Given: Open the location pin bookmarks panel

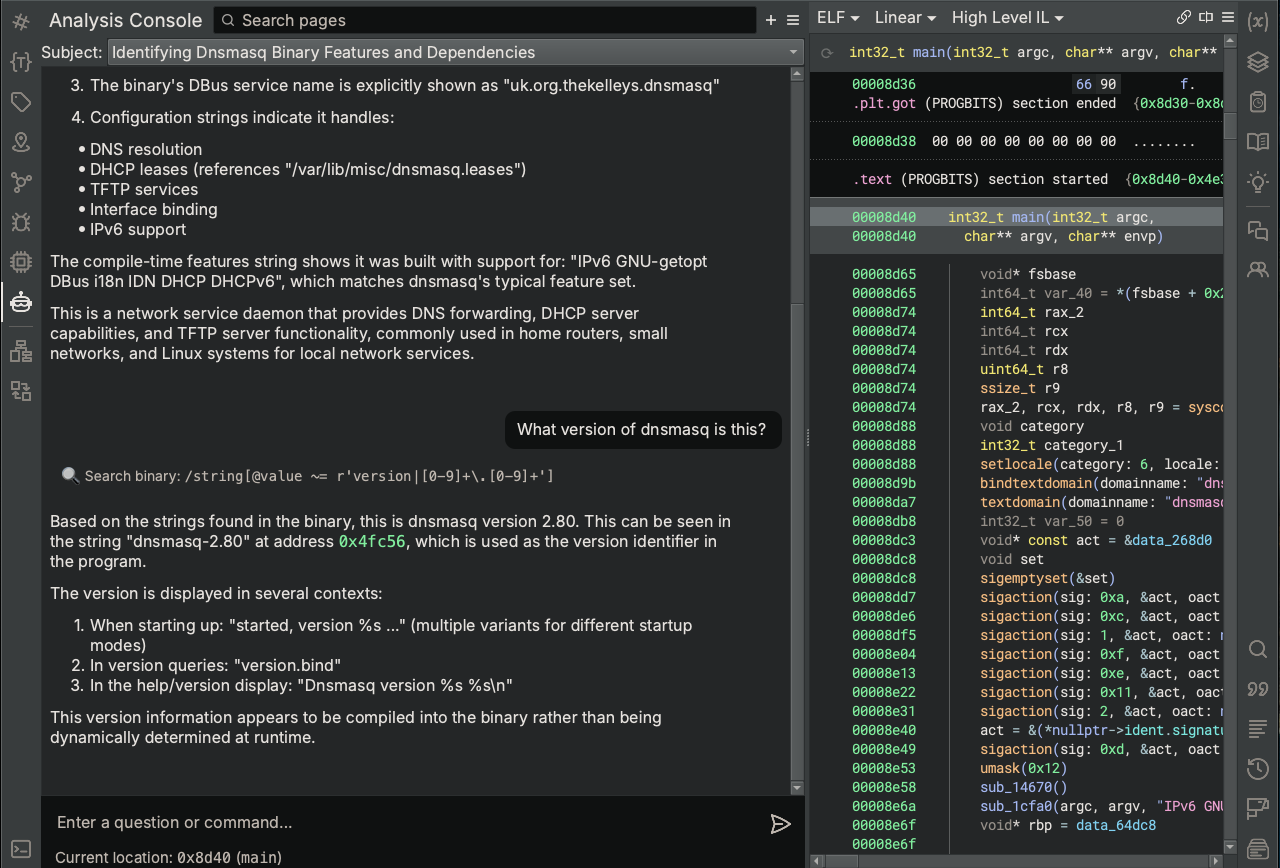Looking at the screenshot, I should tap(20, 142).
